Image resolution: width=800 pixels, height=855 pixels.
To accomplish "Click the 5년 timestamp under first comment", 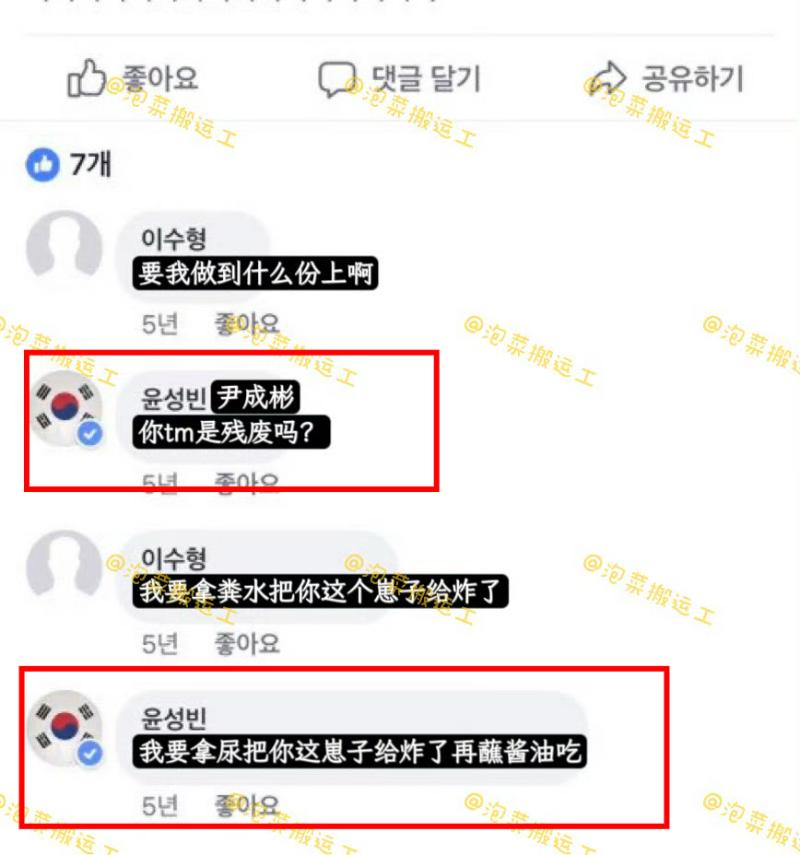I will tap(160, 324).
